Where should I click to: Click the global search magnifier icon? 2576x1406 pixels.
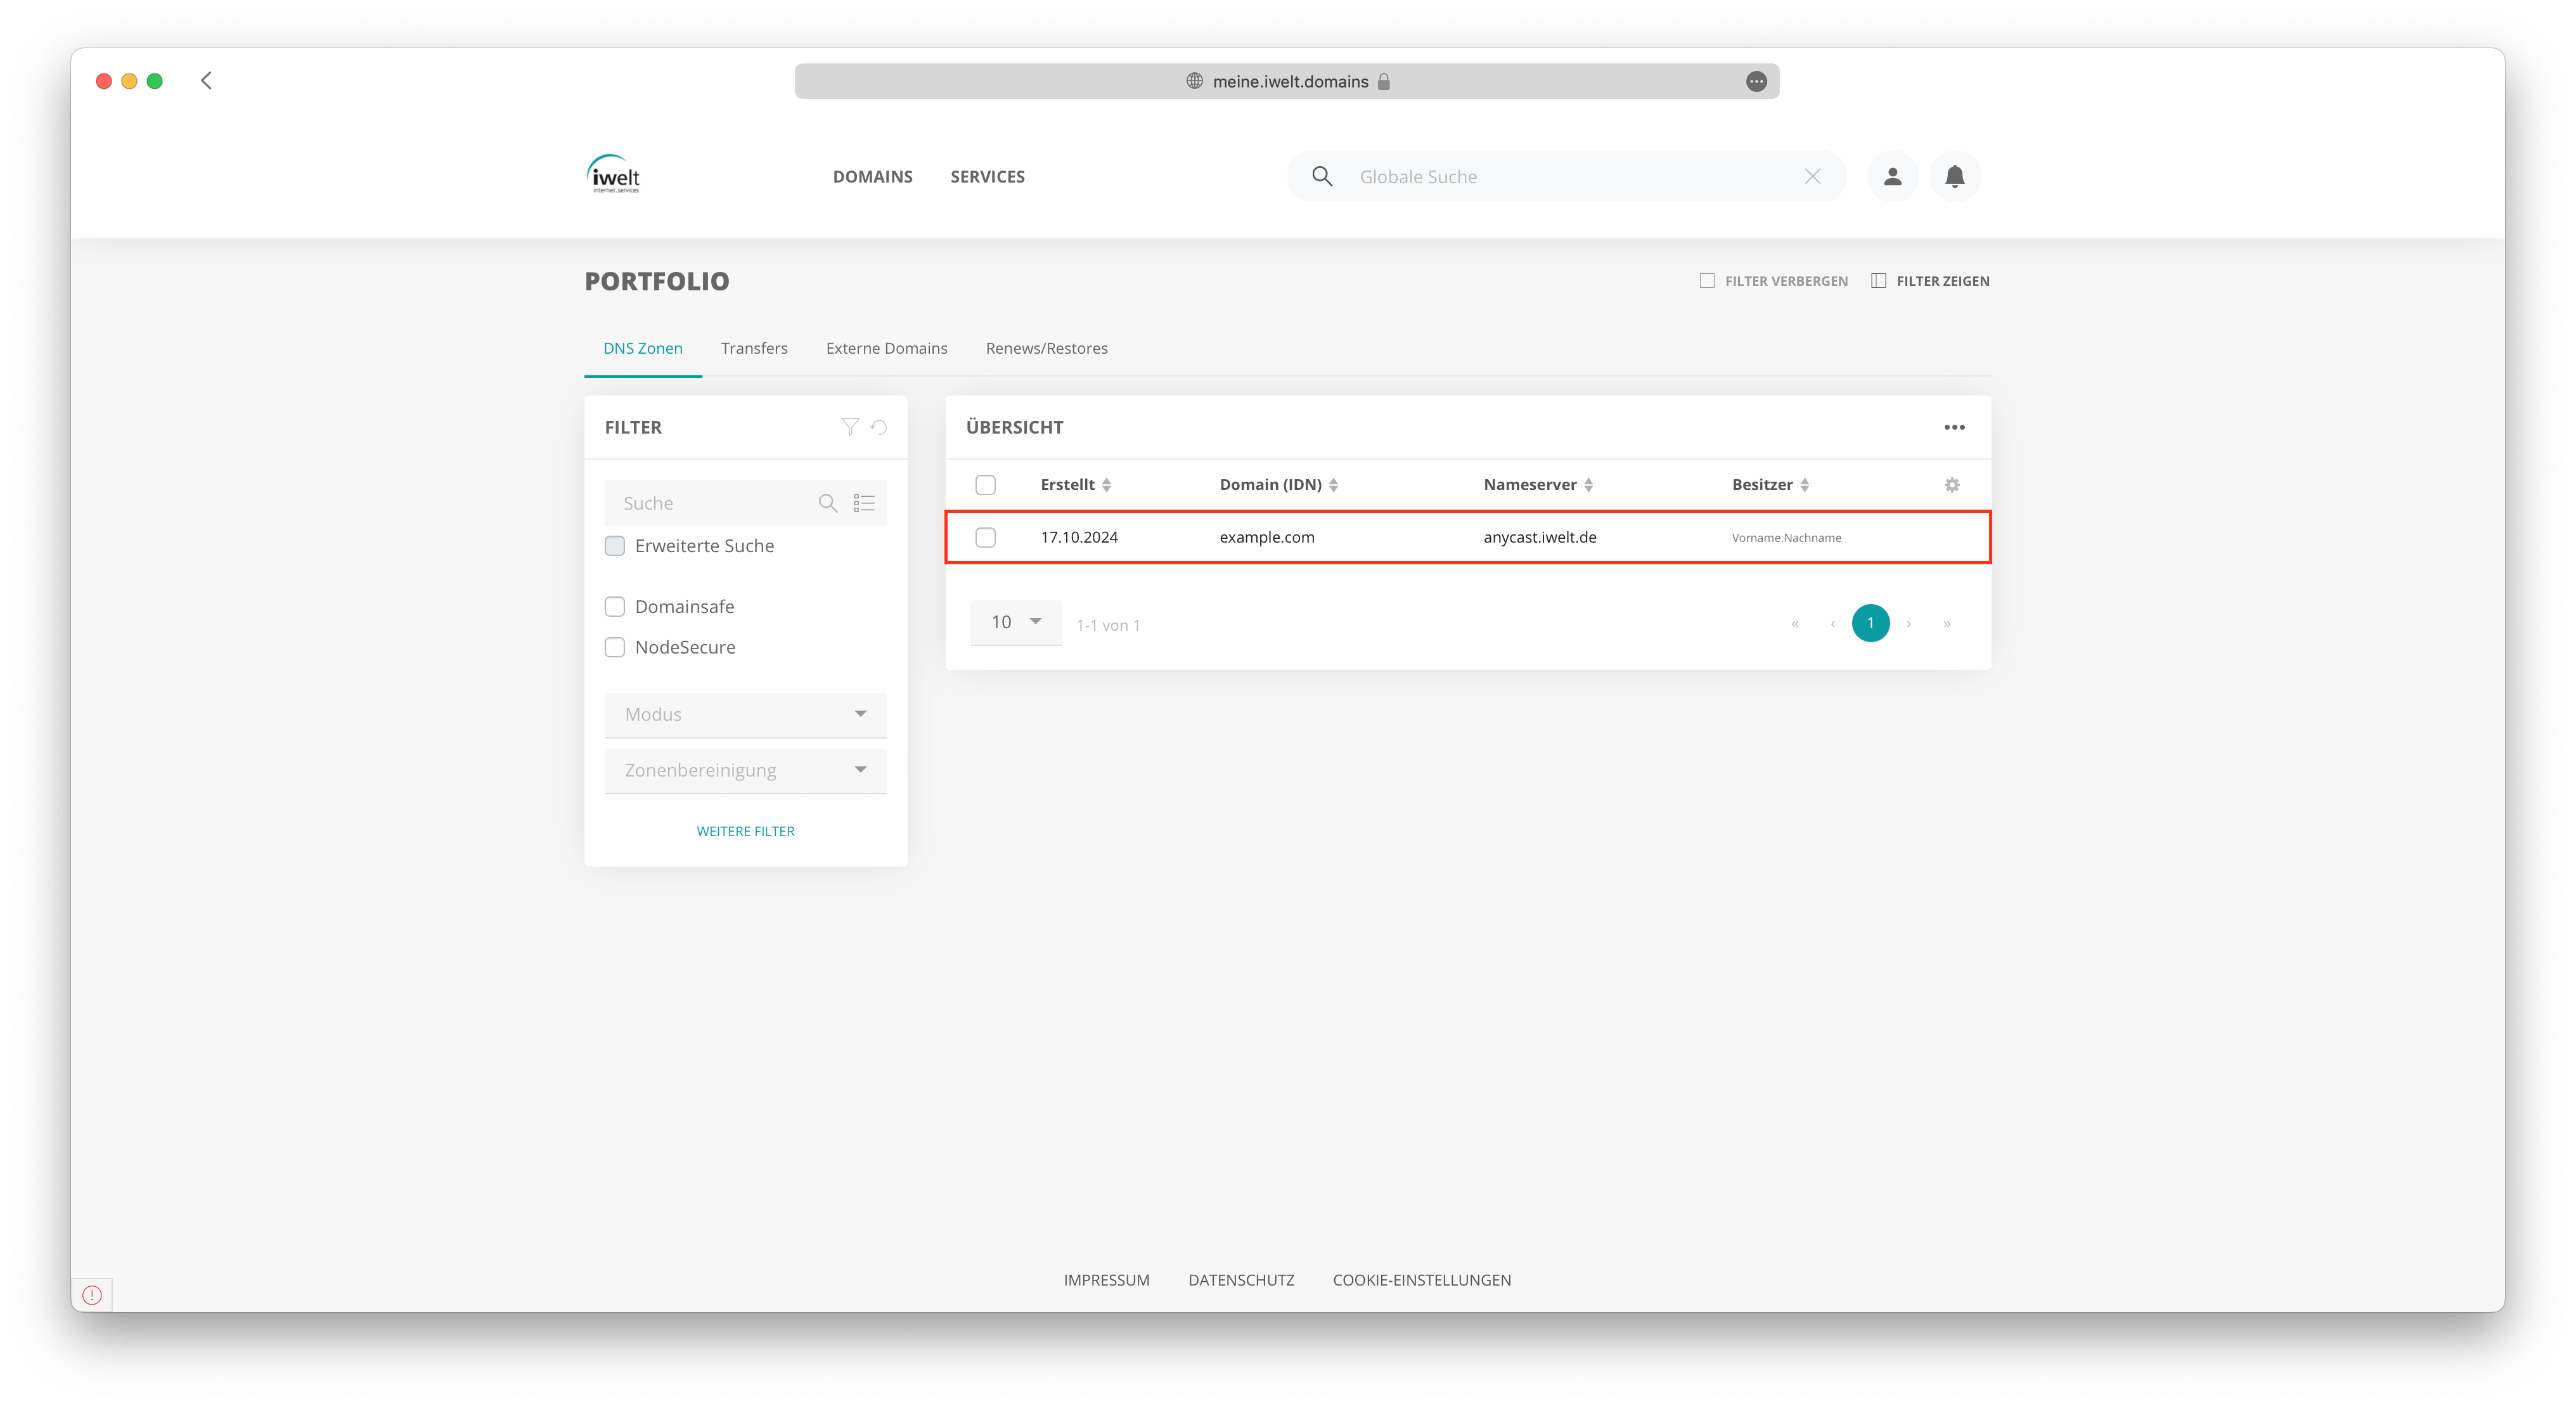[1322, 176]
